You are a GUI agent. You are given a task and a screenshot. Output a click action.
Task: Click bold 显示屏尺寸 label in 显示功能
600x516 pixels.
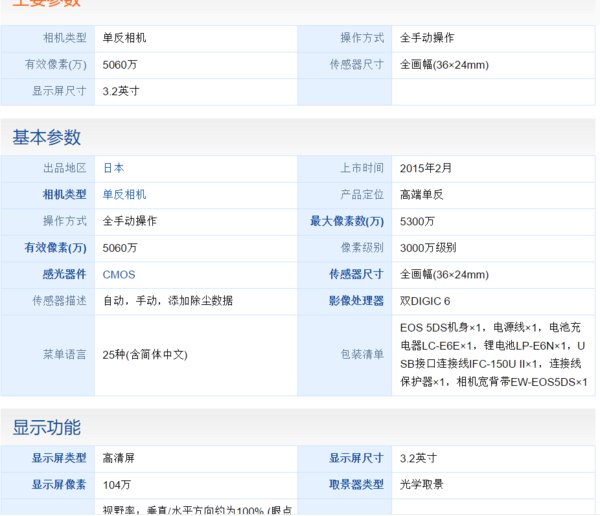356,458
